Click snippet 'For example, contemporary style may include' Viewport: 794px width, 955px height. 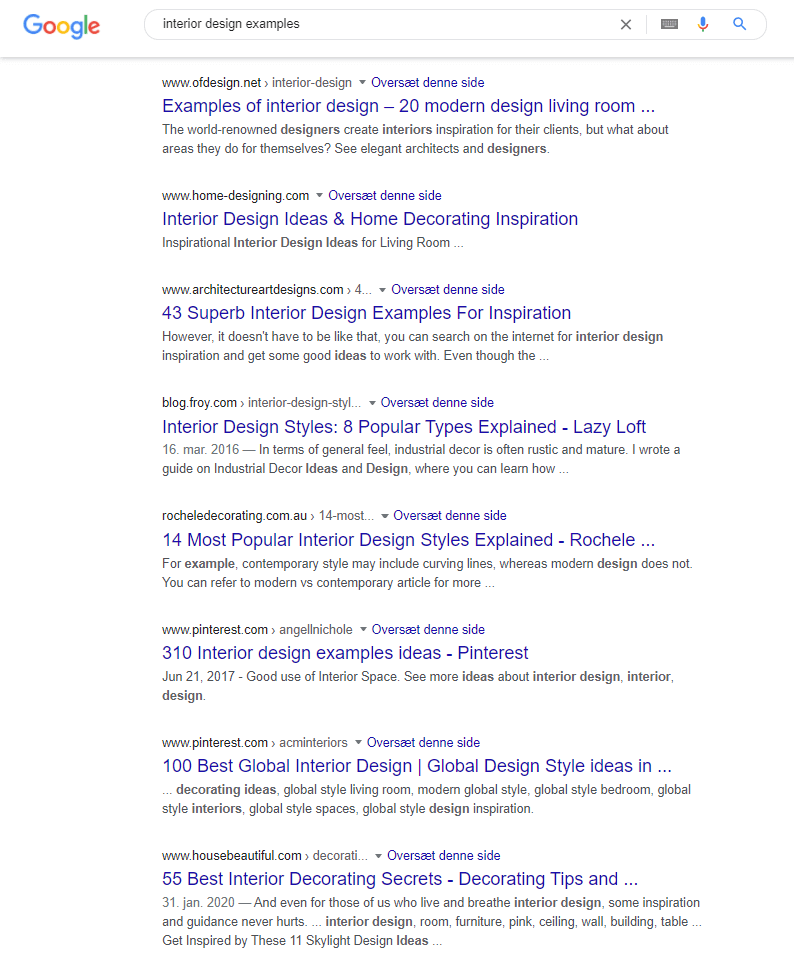click(x=427, y=573)
